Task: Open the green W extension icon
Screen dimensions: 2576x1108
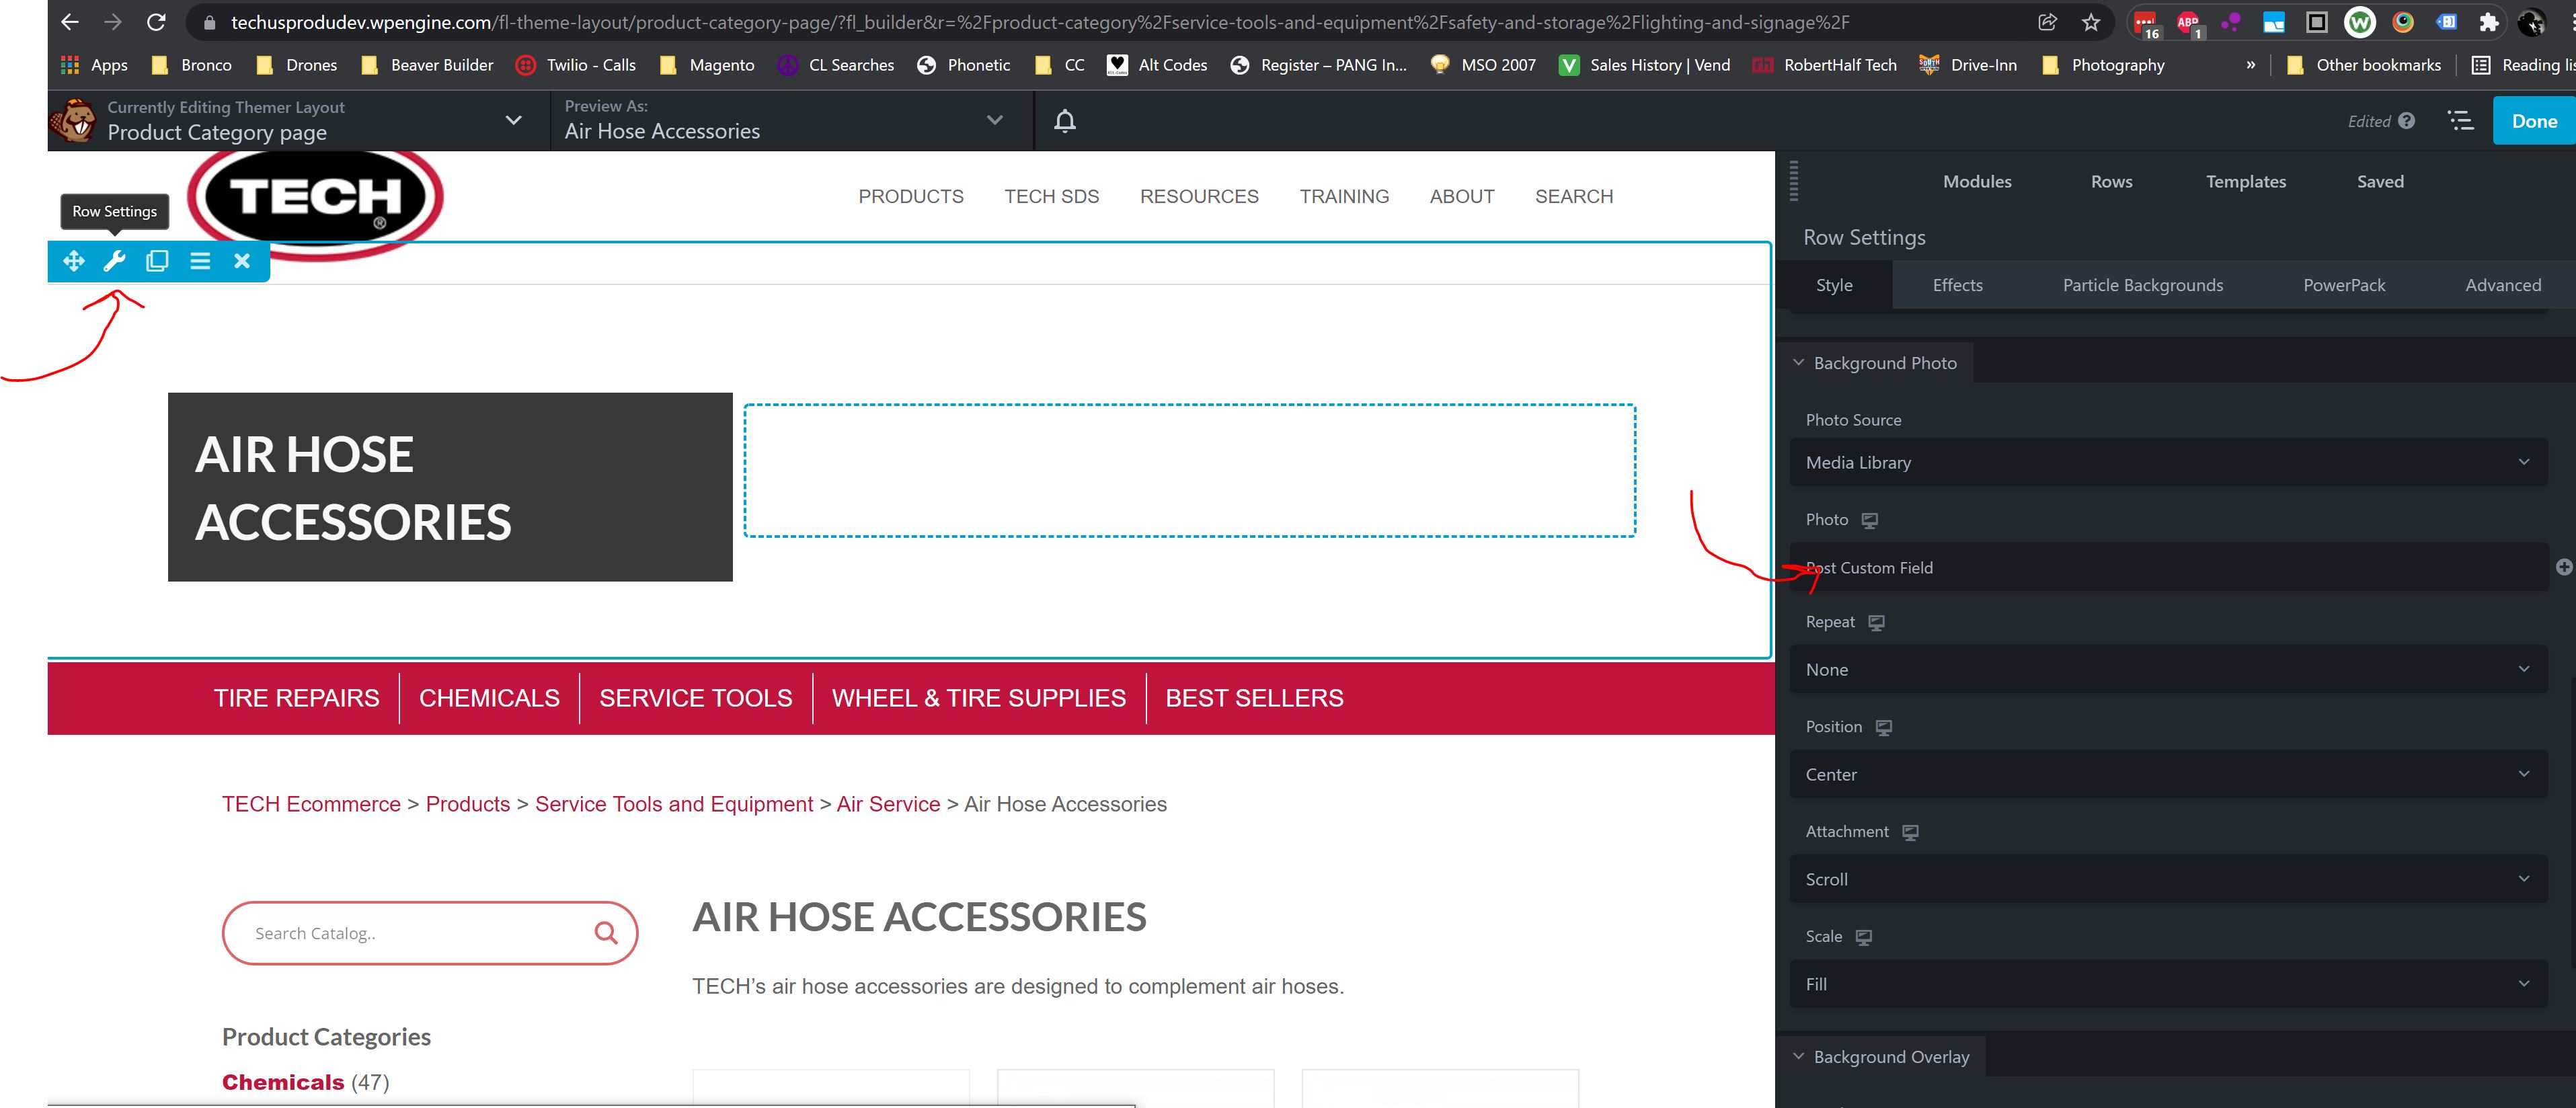Action: (x=2360, y=22)
